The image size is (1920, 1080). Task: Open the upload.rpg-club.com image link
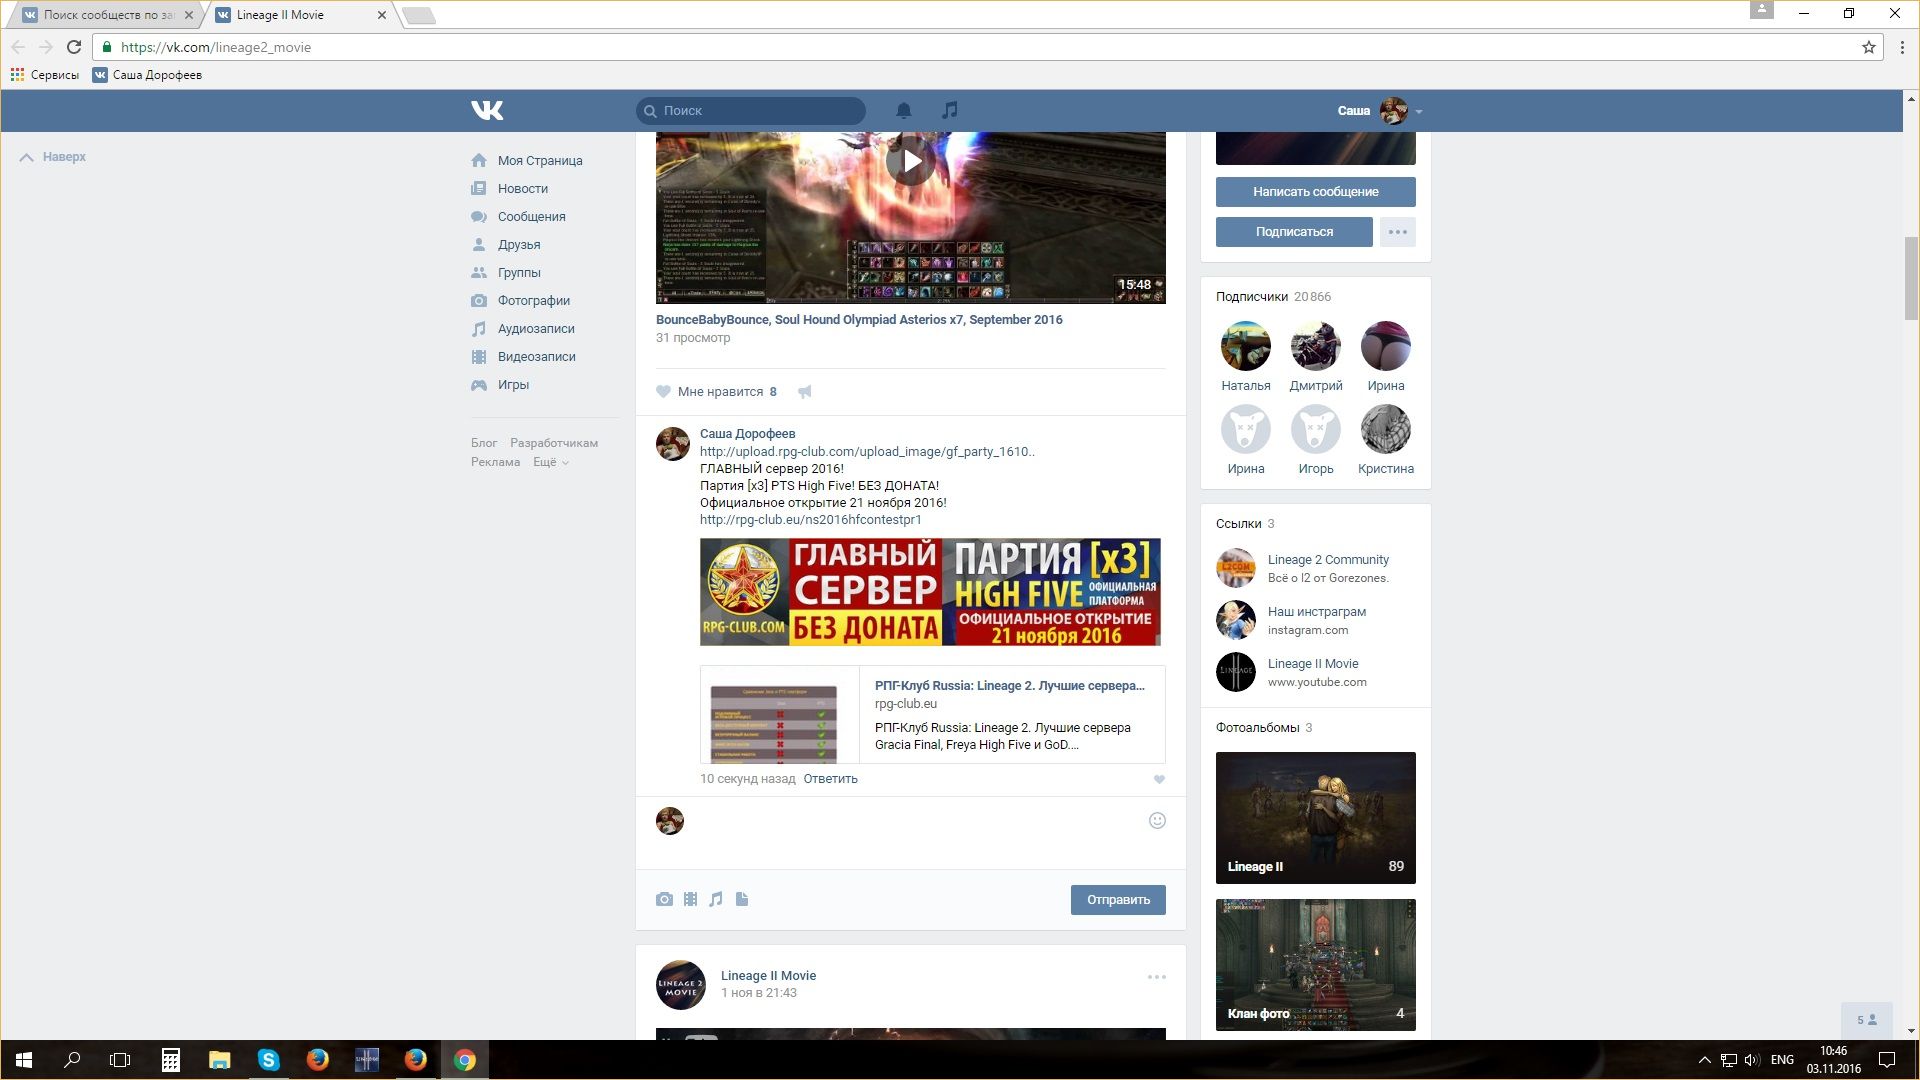pyautogui.click(x=867, y=452)
